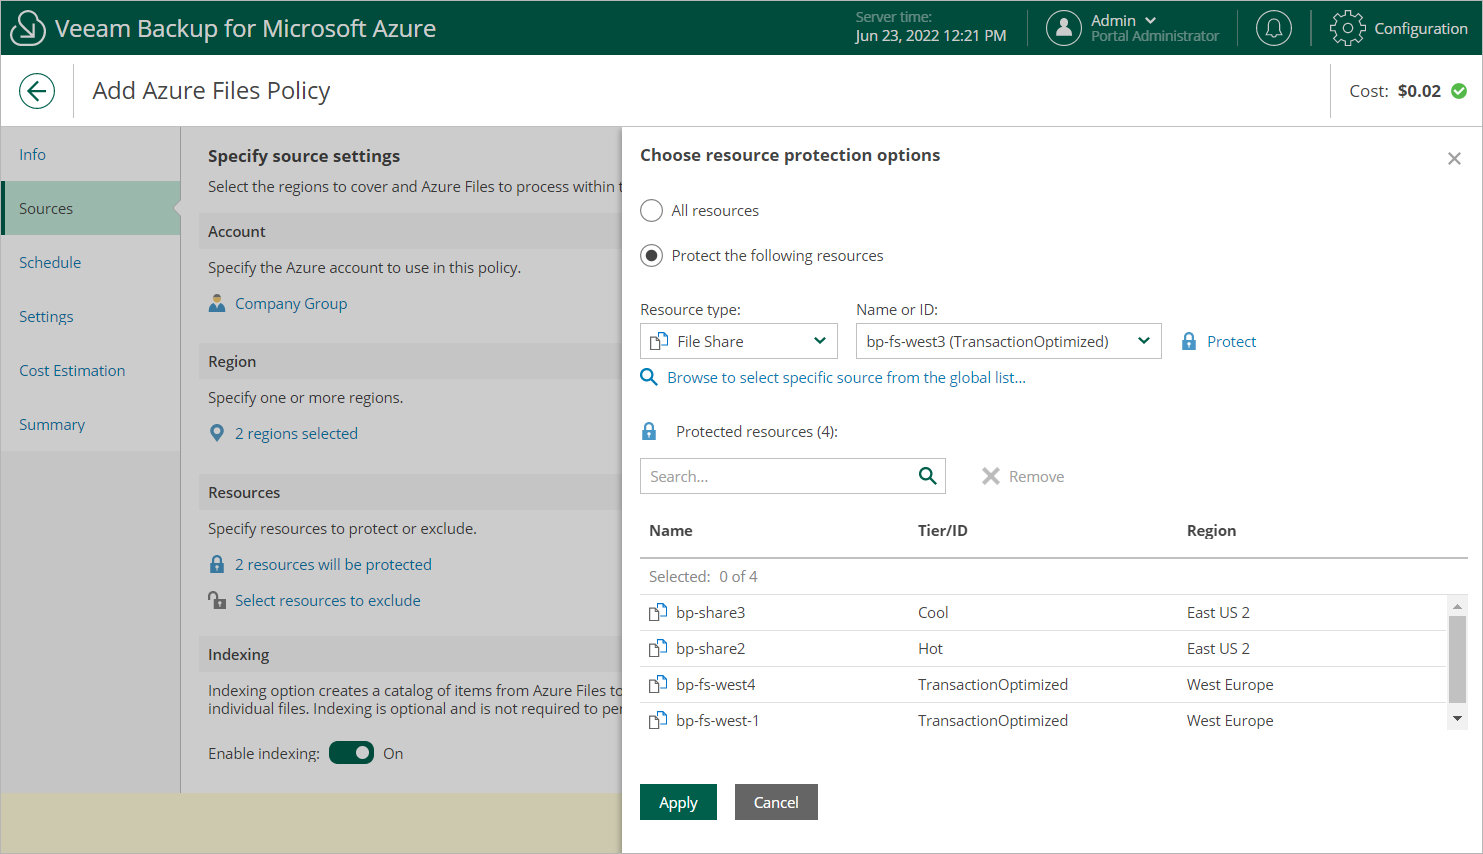Click the Protect lock icon
This screenshot has height=854, width=1483.
(1189, 342)
